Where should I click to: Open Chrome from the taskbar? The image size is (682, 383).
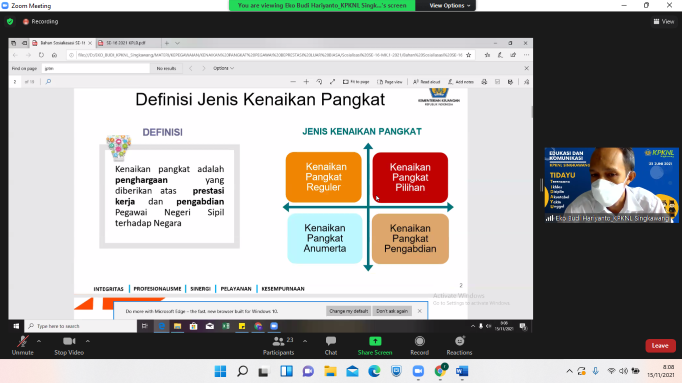440,371
